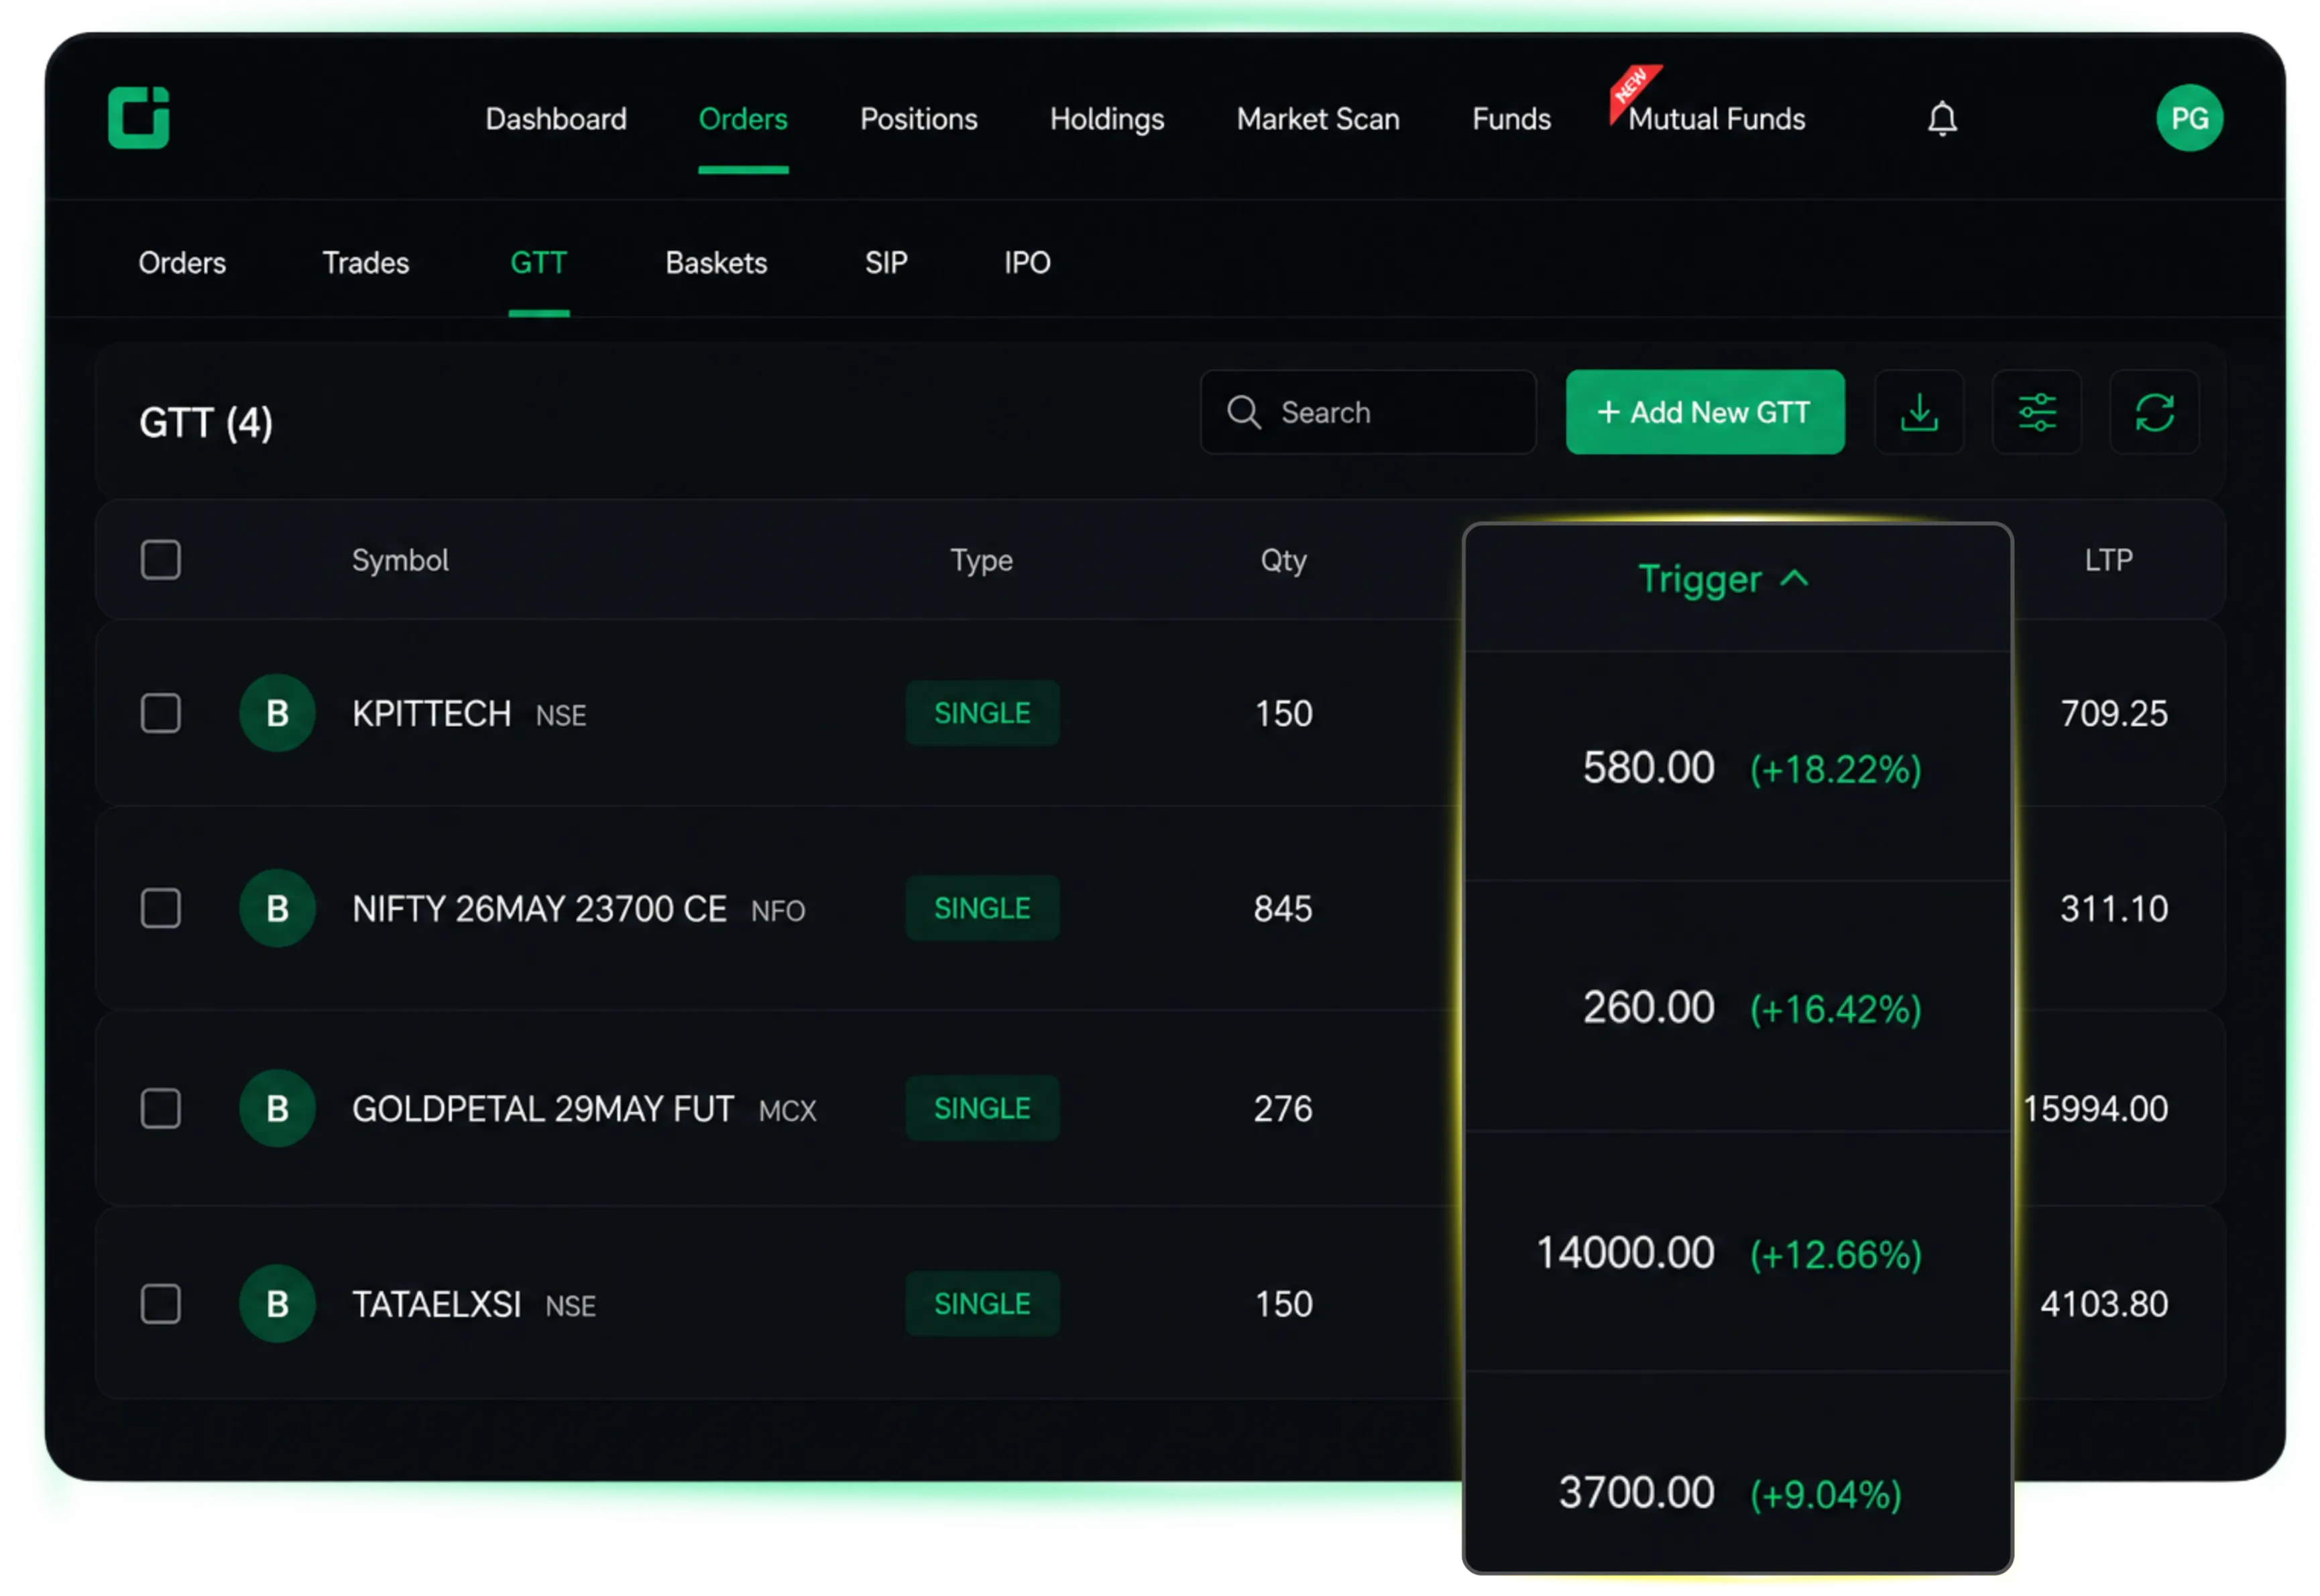The width and height of the screenshot is (2320, 1596).
Task: Click the GTT (4) heading
Action: click(206, 422)
